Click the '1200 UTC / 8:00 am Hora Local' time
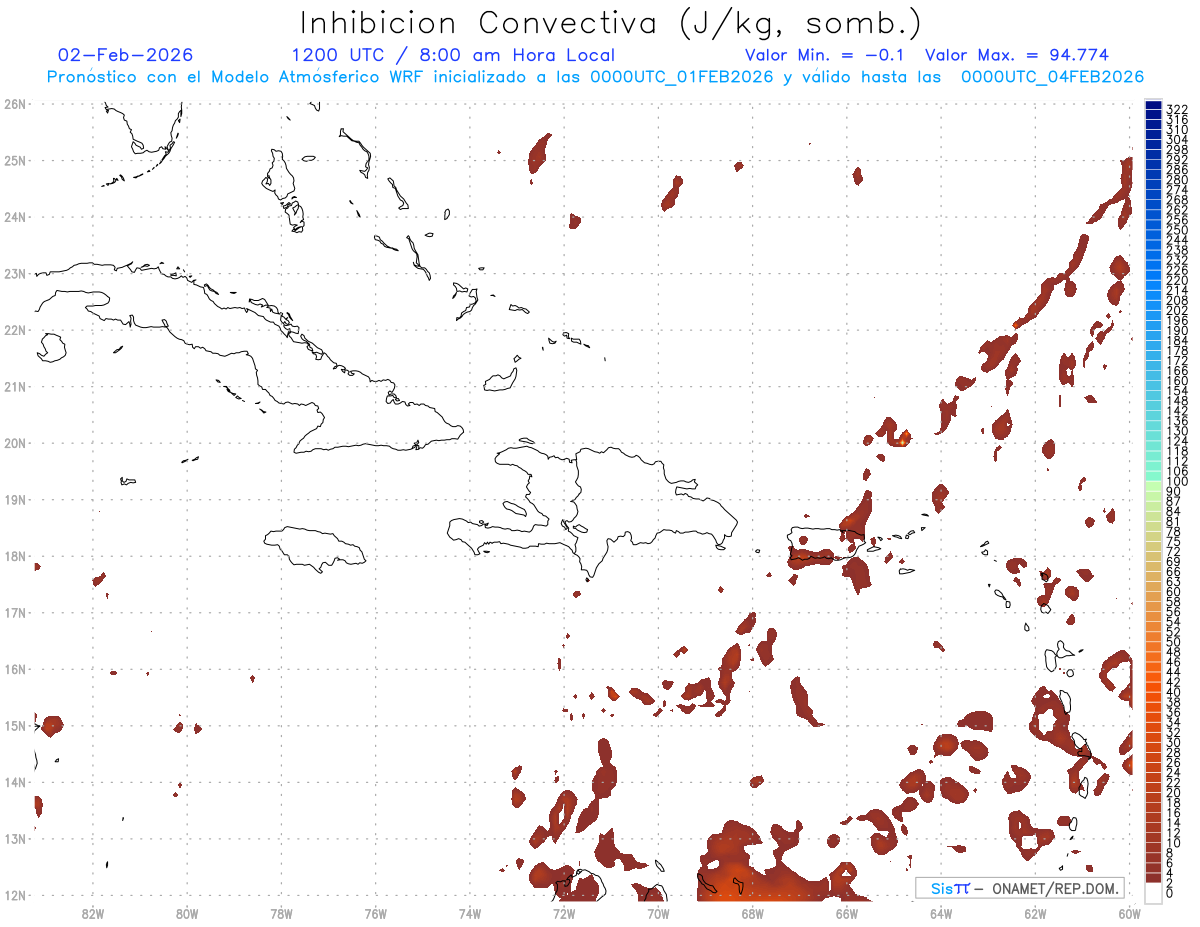Screen dimensions: 1200x927 pyautogui.click(x=453, y=56)
